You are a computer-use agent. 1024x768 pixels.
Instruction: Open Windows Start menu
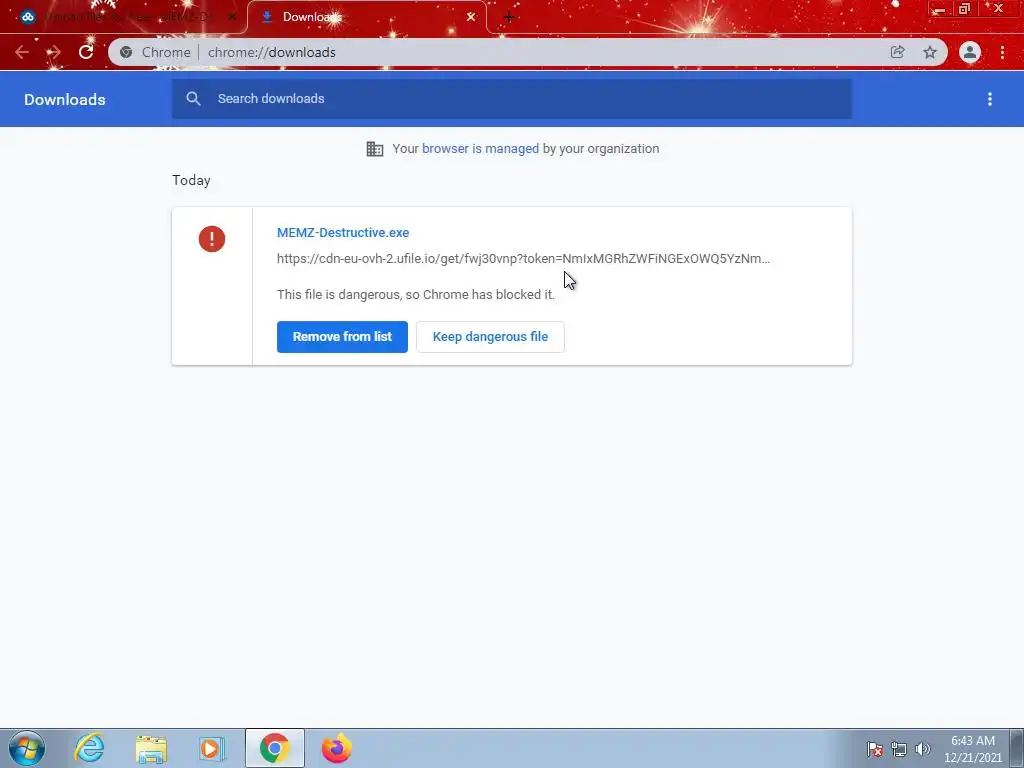(x=27, y=748)
